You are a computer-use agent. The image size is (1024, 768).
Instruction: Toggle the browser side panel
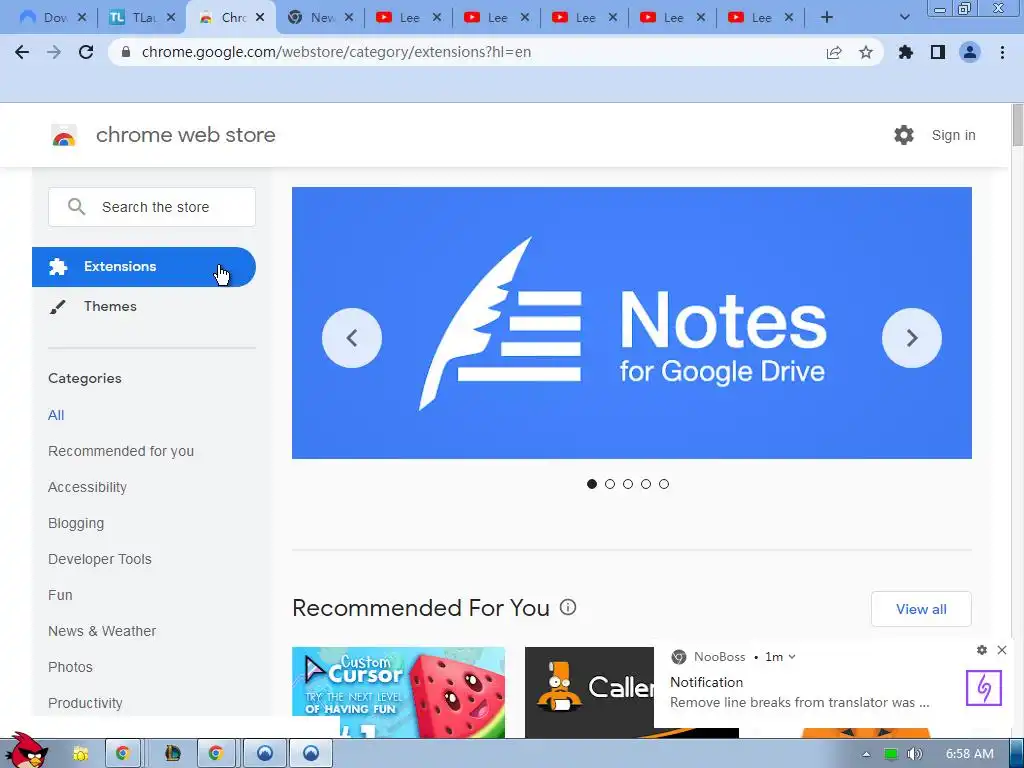coord(938,52)
